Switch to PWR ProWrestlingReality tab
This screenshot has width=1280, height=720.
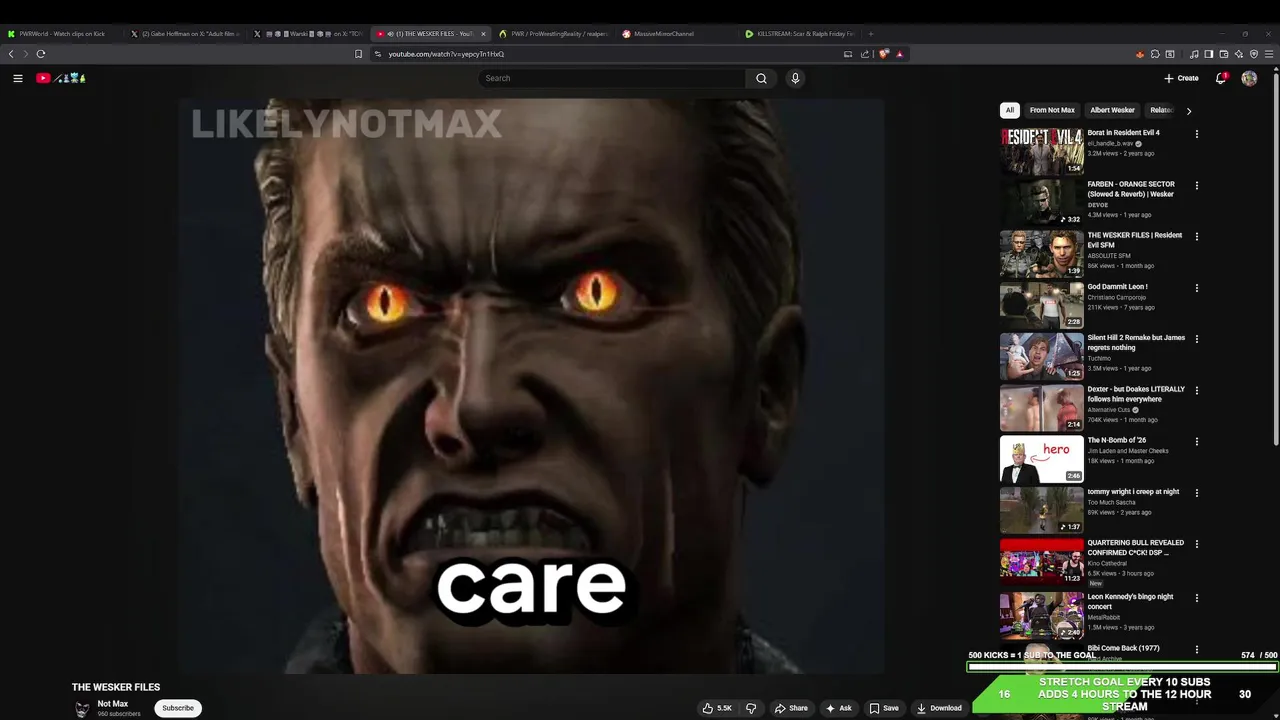point(553,34)
